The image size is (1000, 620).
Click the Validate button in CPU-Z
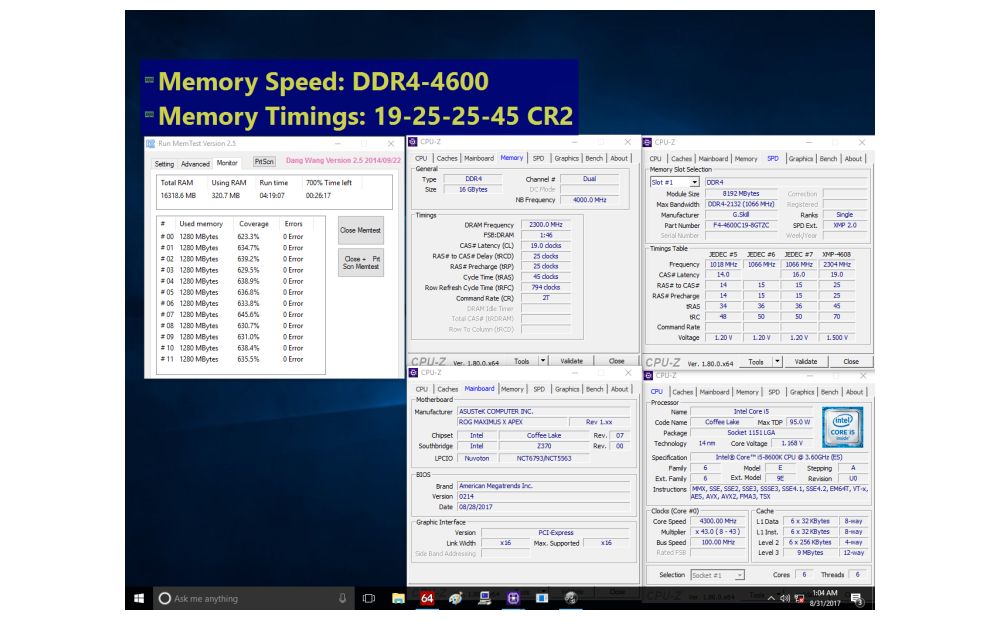(573, 360)
